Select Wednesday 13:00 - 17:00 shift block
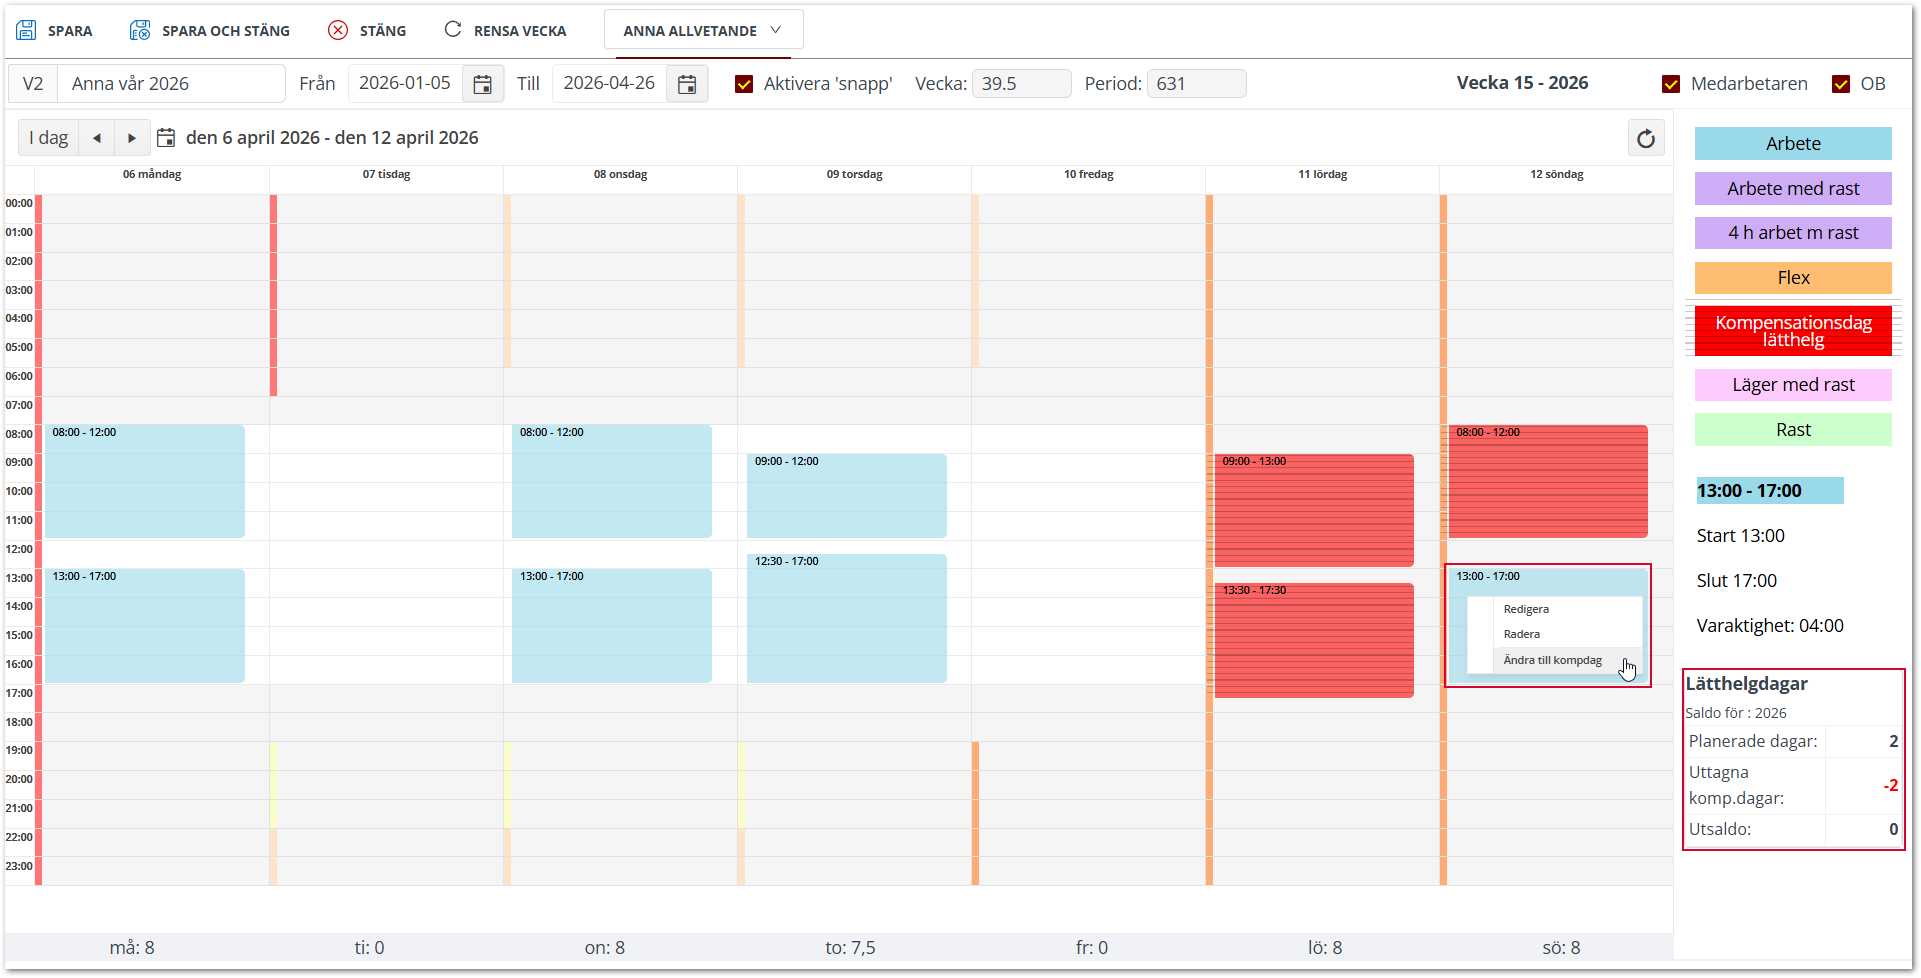Image resolution: width=1921 pixels, height=978 pixels. [612, 626]
